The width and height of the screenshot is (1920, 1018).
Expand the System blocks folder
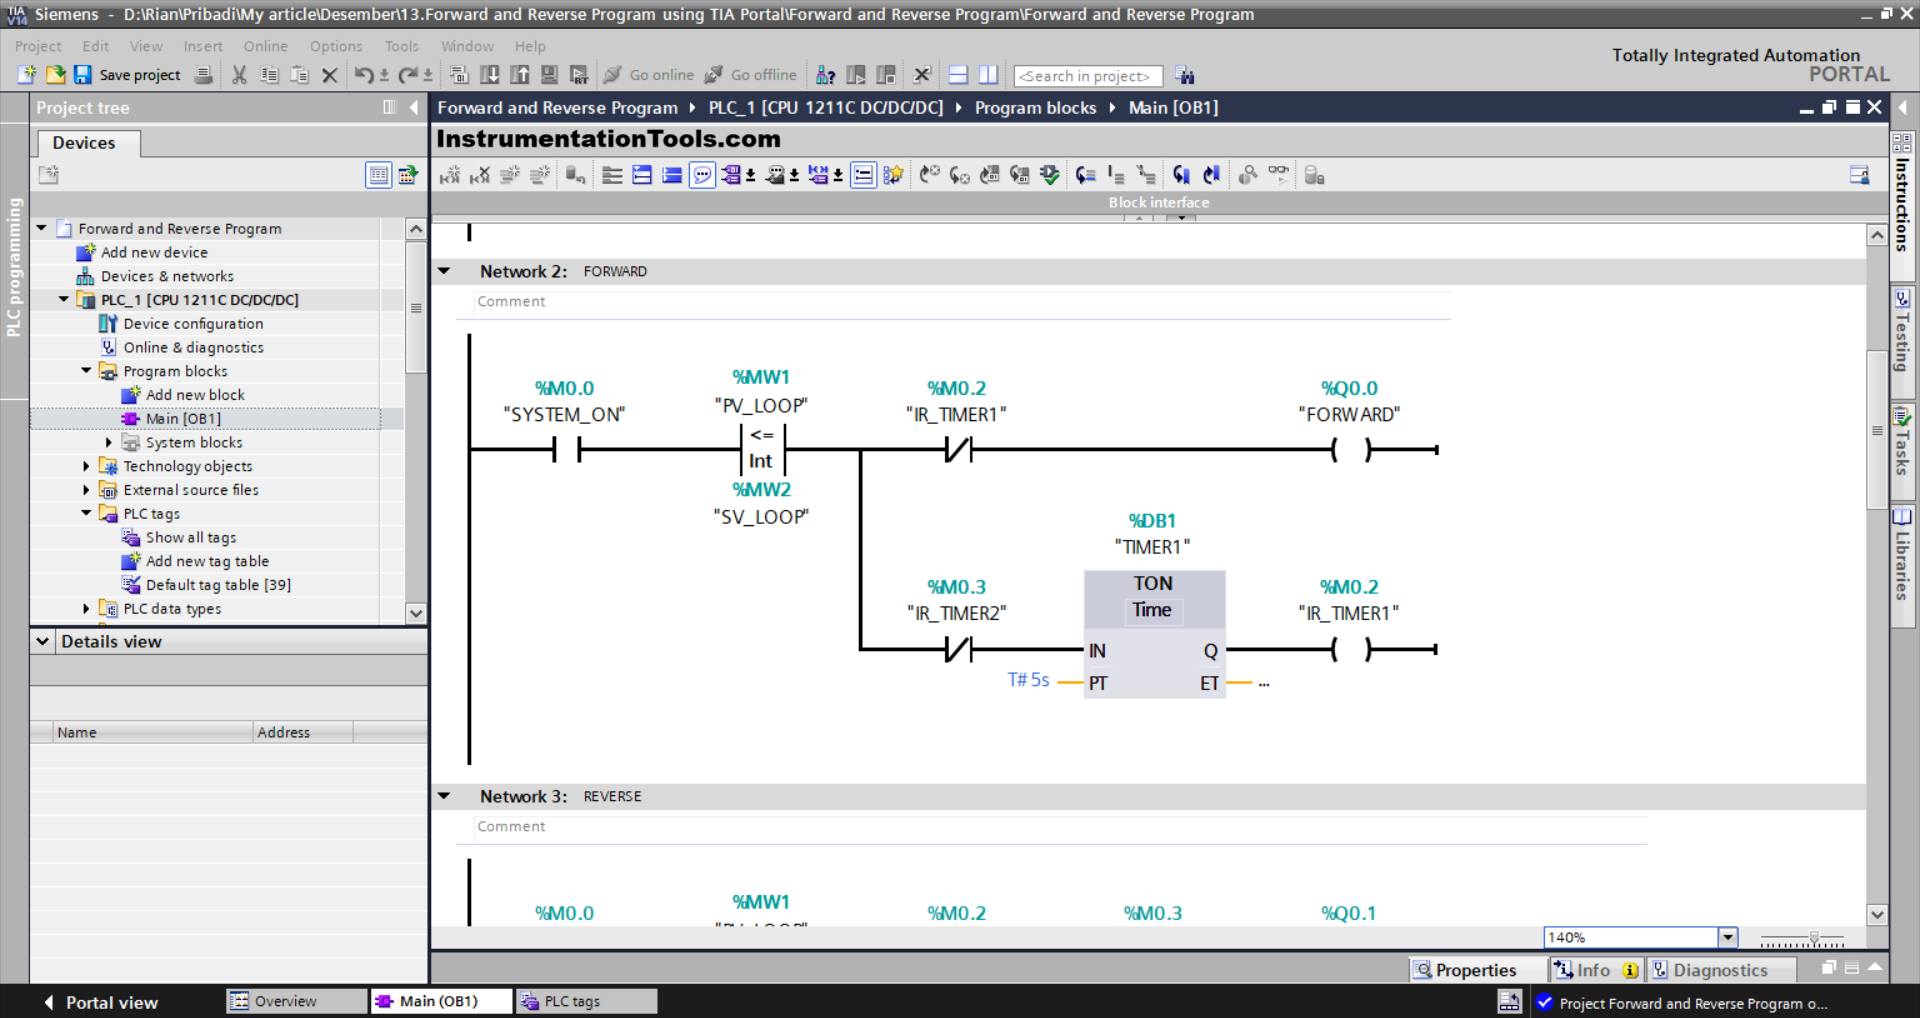pyautogui.click(x=108, y=442)
